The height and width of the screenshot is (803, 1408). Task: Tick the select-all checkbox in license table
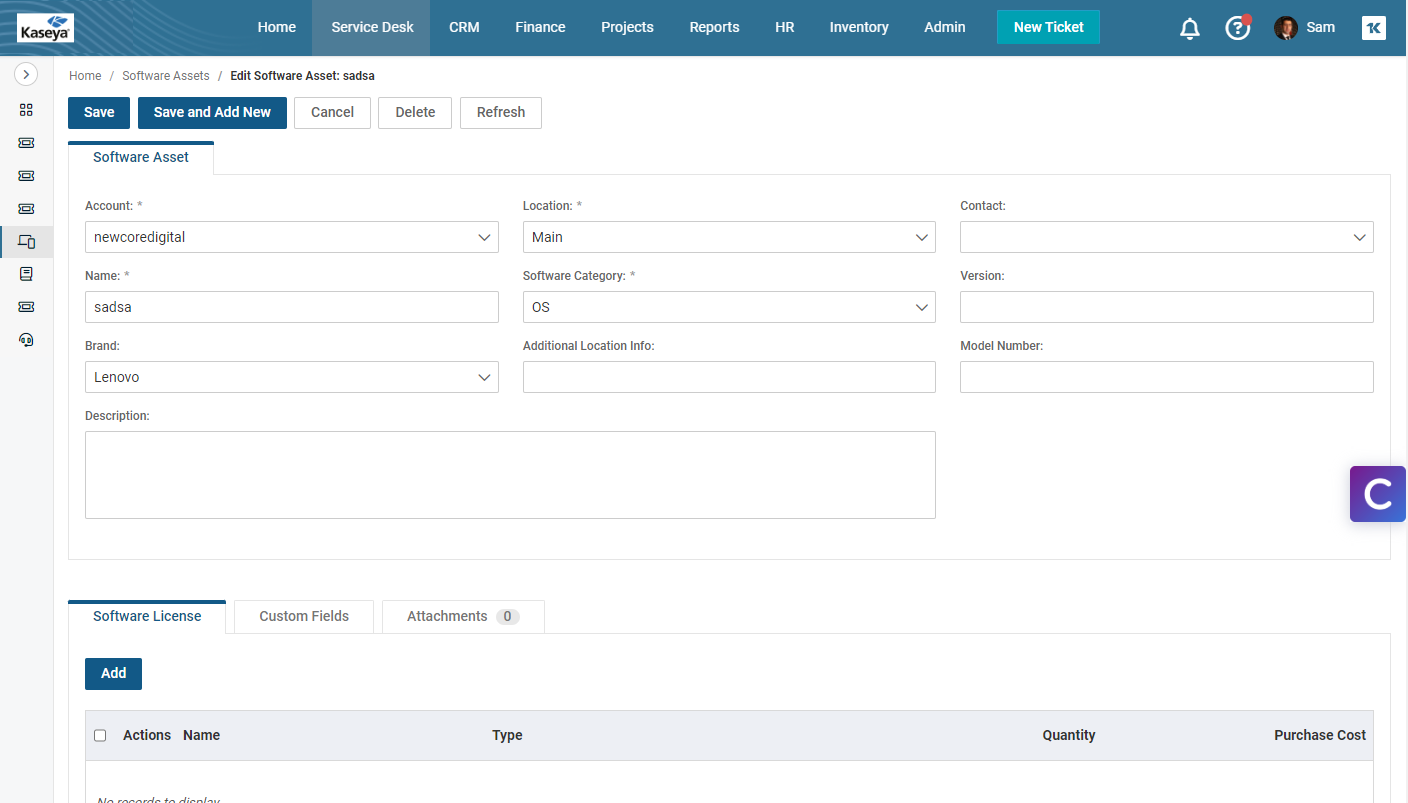pos(100,735)
